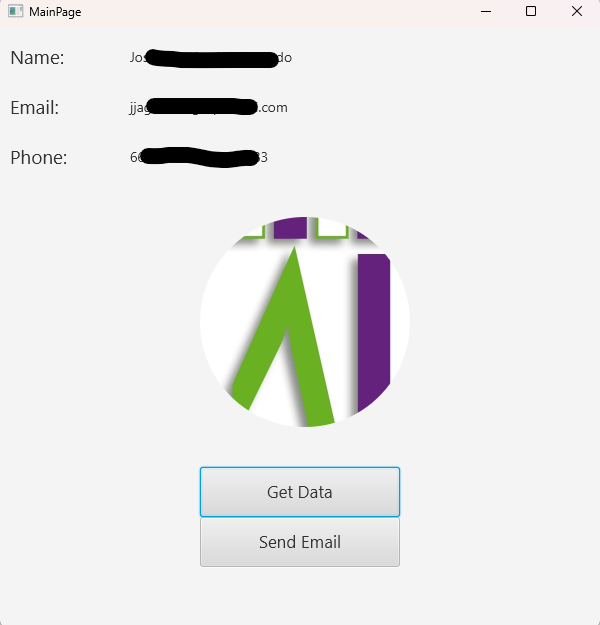Minimize the MainPage window
Viewport: 600px width, 625px height.
point(486,12)
